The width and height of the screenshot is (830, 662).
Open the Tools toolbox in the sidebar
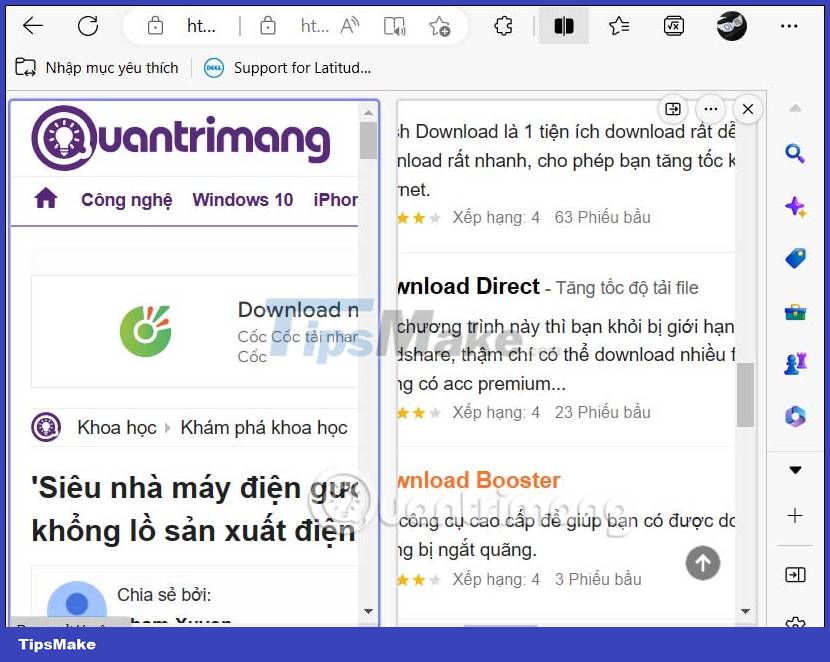(795, 311)
